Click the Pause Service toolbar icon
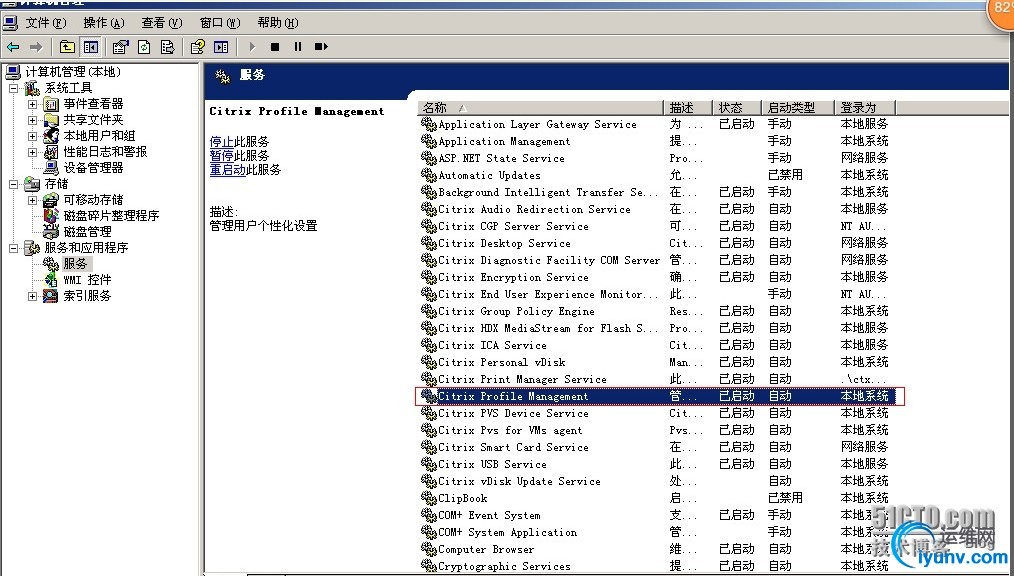This screenshot has height=576, width=1014. click(297, 47)
